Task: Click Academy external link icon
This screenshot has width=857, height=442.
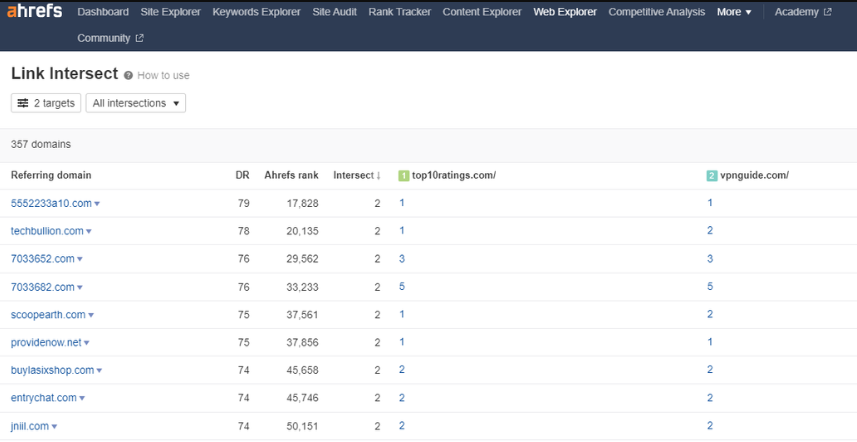Action: coord(827,12)
